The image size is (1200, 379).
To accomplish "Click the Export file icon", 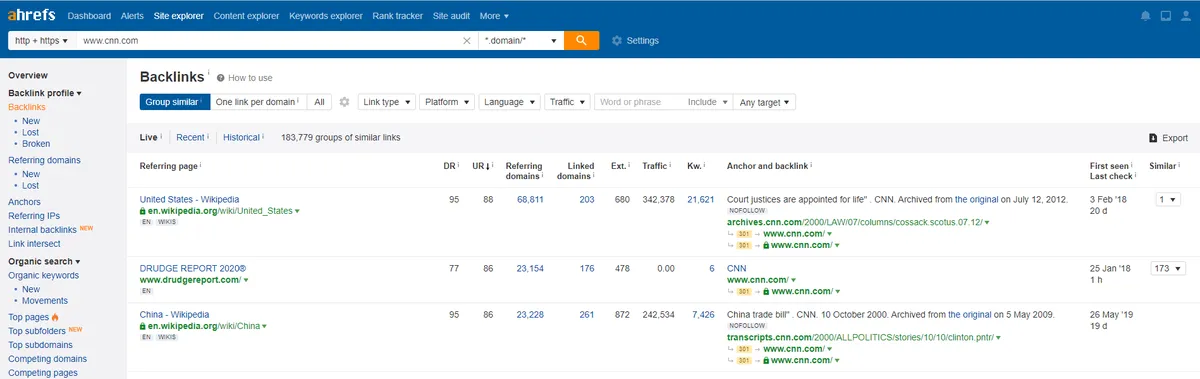I will (x=1153, y=138).
